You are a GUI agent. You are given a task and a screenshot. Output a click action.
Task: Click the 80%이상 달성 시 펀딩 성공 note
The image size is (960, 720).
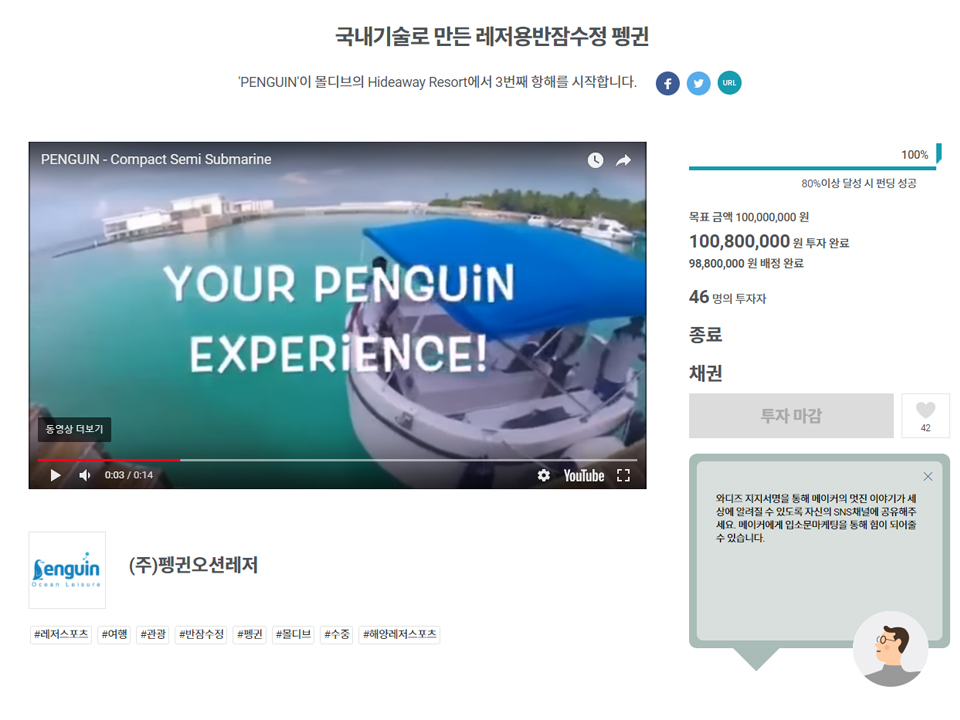[859, 183]
